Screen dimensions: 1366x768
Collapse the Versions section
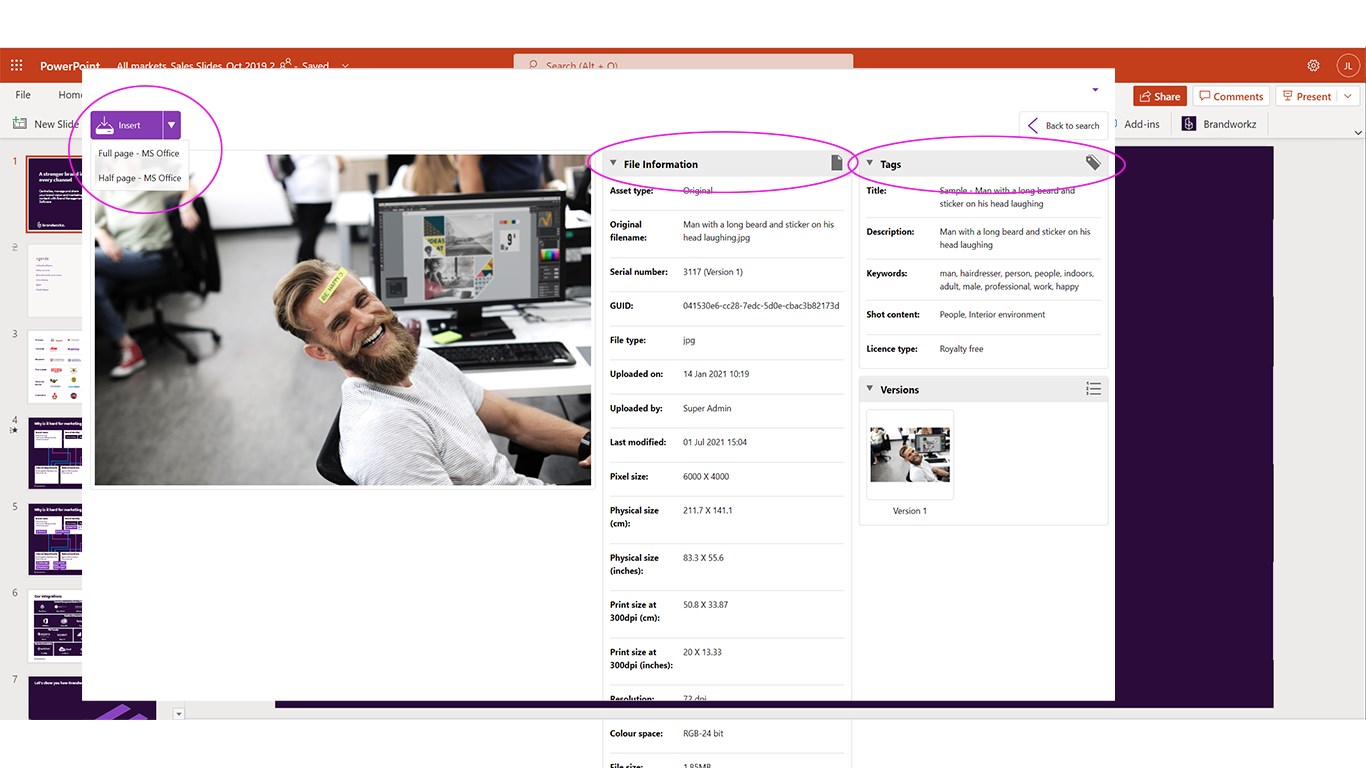point(870,389)
